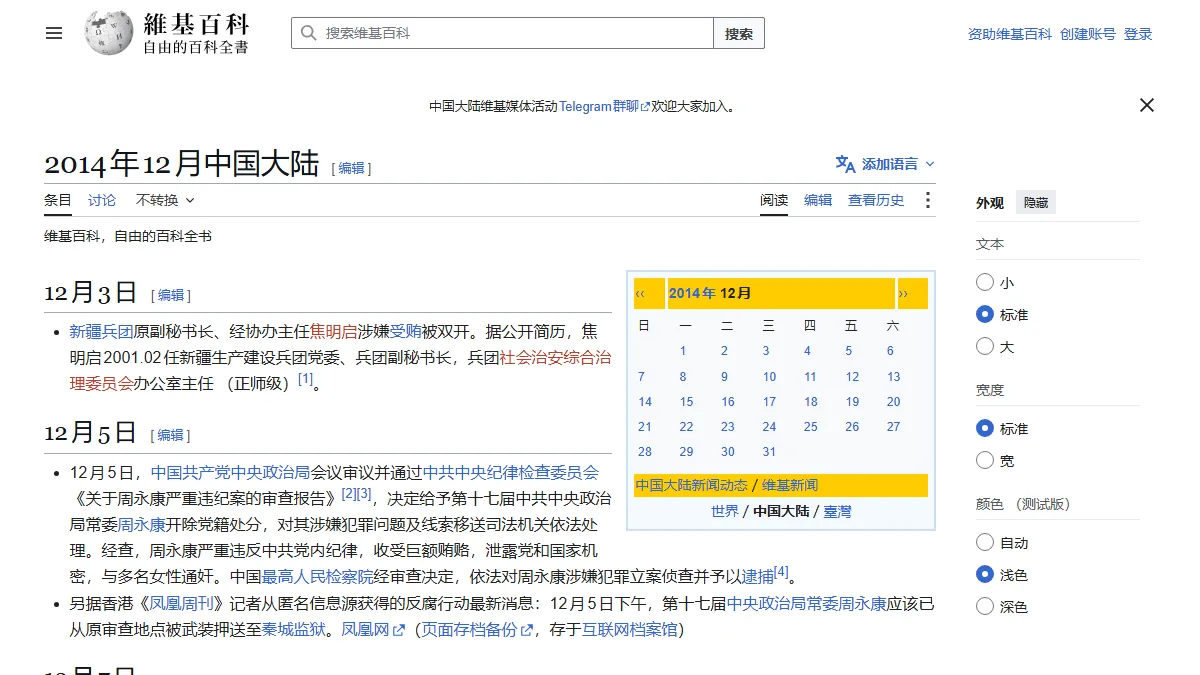This screenshot has height=675, width=1200.
Task: Select calendar day 31
Action: click(769, 451)
